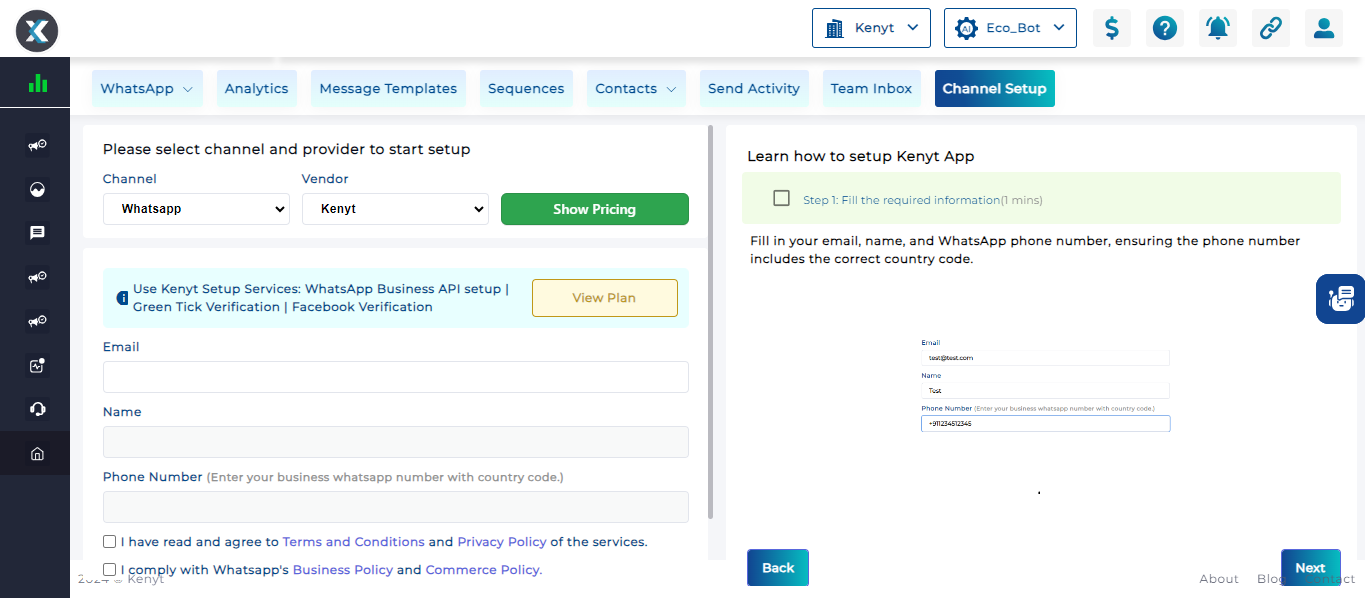This screenshot has height=598, width=1365.
Task: Open the green bar chart dashboard icon
Action: [38, 83]
